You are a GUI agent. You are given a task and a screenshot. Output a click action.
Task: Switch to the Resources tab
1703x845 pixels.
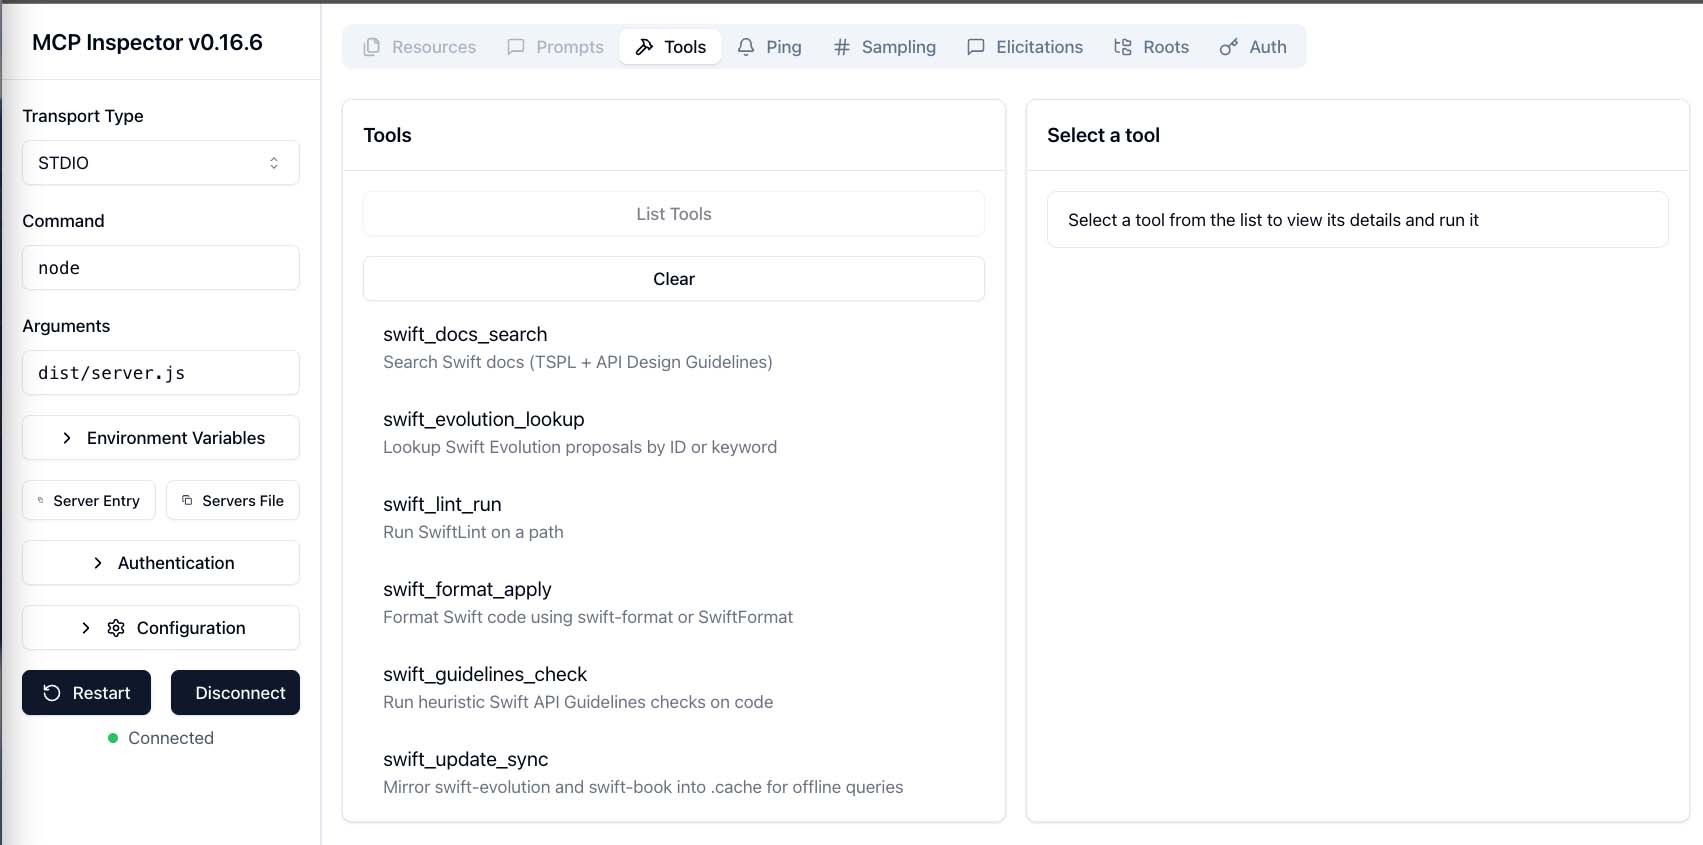click(420, 47)
